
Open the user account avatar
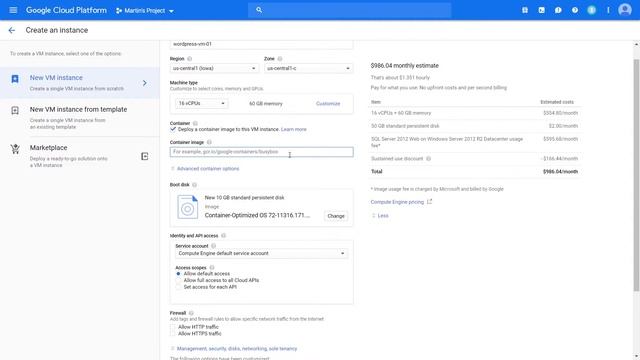[x=624, y=10]
